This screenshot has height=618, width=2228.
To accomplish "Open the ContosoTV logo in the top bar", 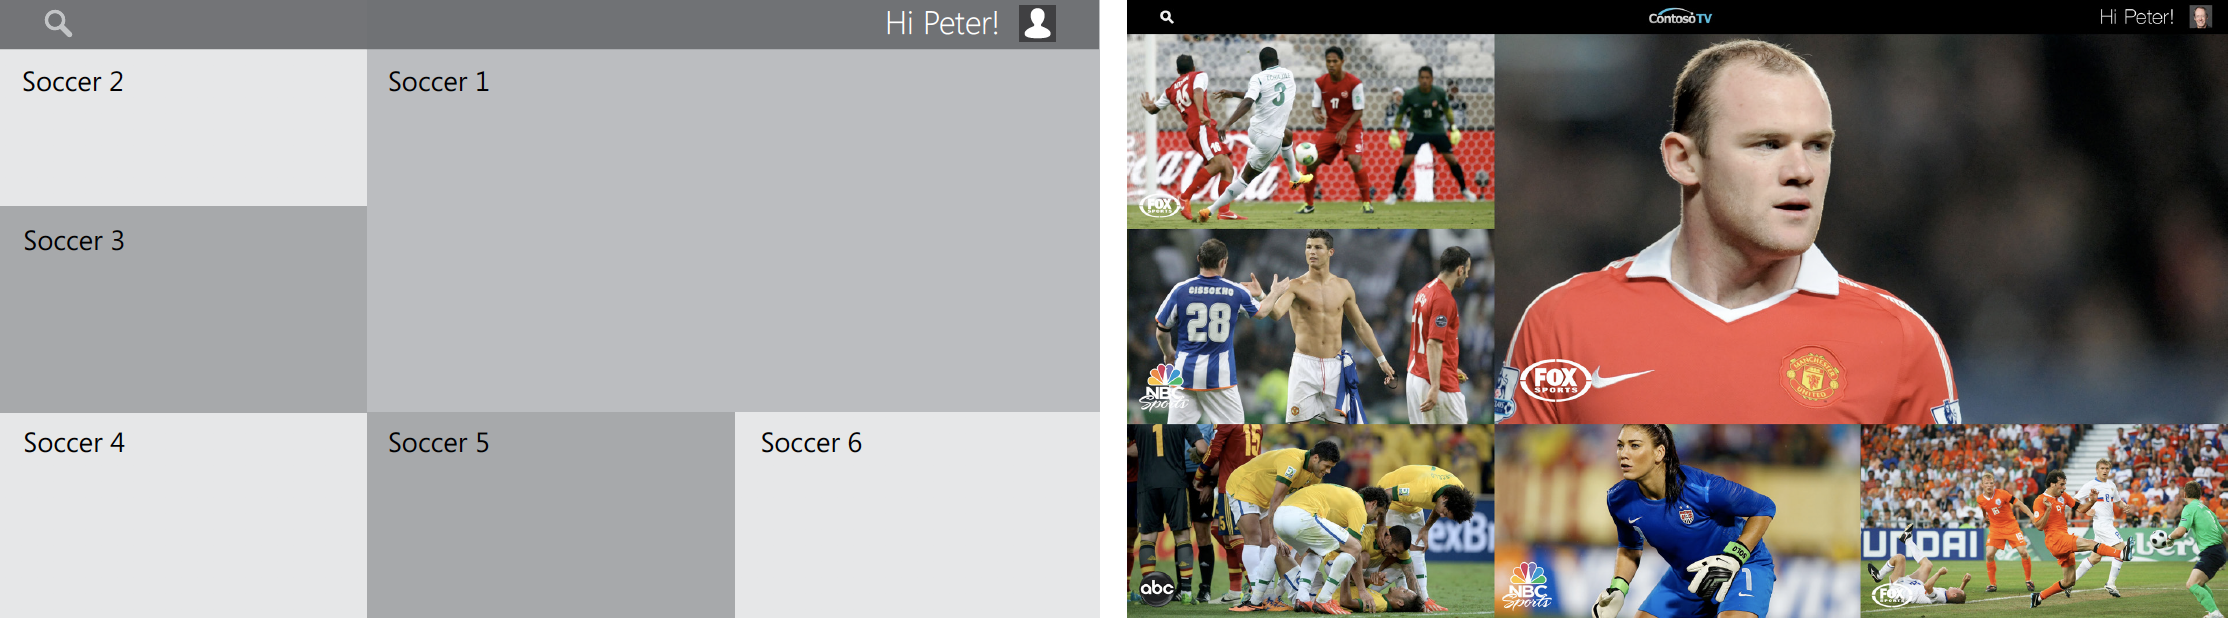I will [x=1680, y=17].
